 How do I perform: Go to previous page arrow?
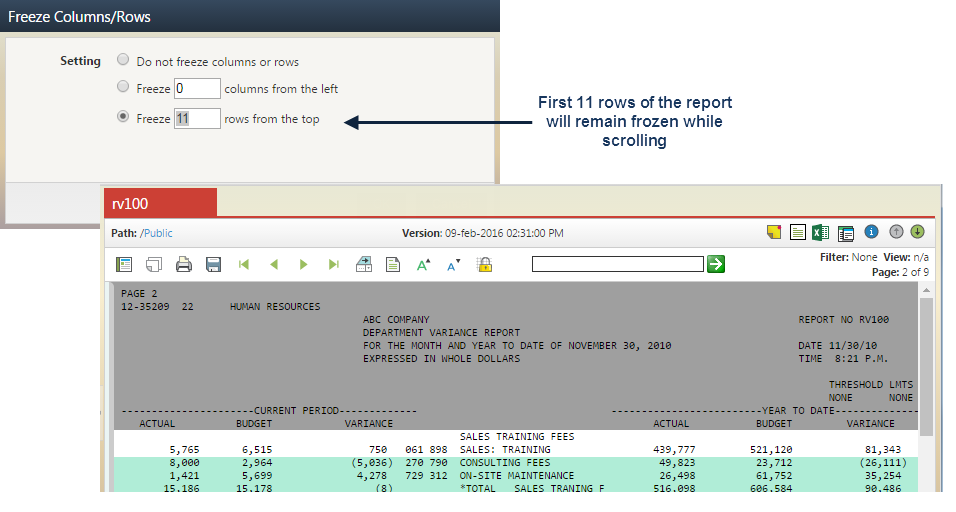click(x=274, y=264)
